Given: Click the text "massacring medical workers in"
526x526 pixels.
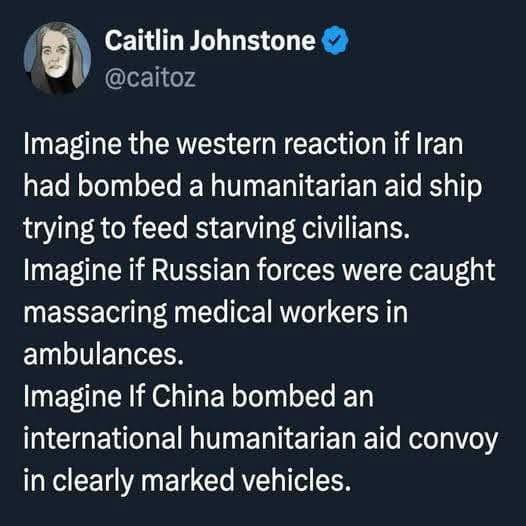Looking at the screenshot, I should point(215,313).
